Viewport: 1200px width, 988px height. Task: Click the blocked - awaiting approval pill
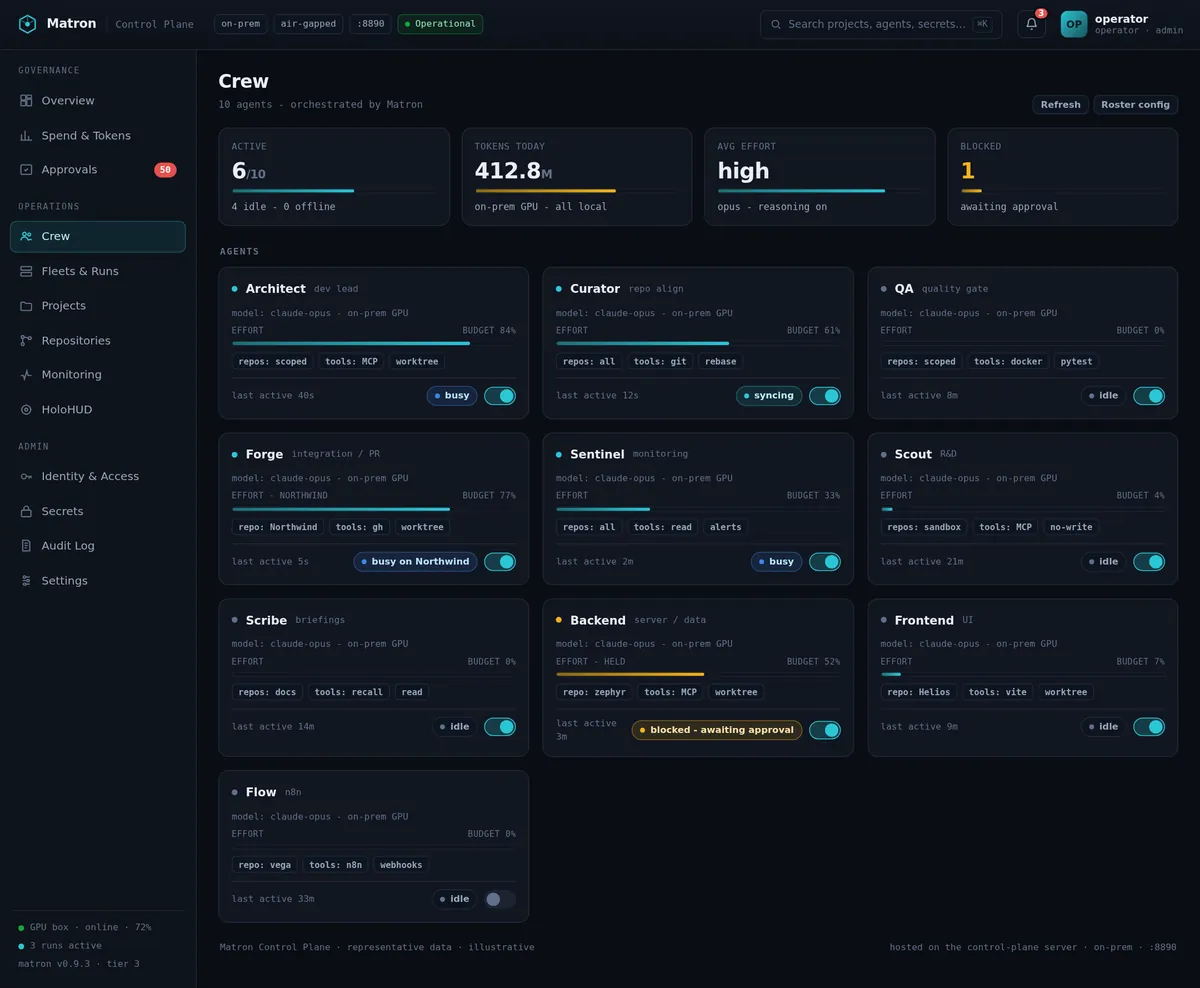point(717,730)
